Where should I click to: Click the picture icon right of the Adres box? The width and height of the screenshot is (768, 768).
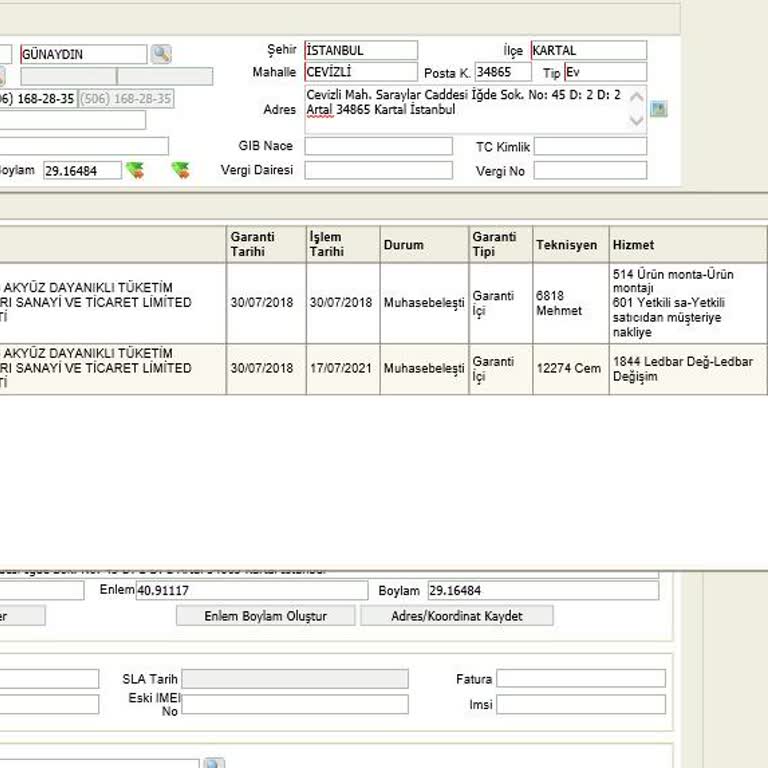coord(658,109)
